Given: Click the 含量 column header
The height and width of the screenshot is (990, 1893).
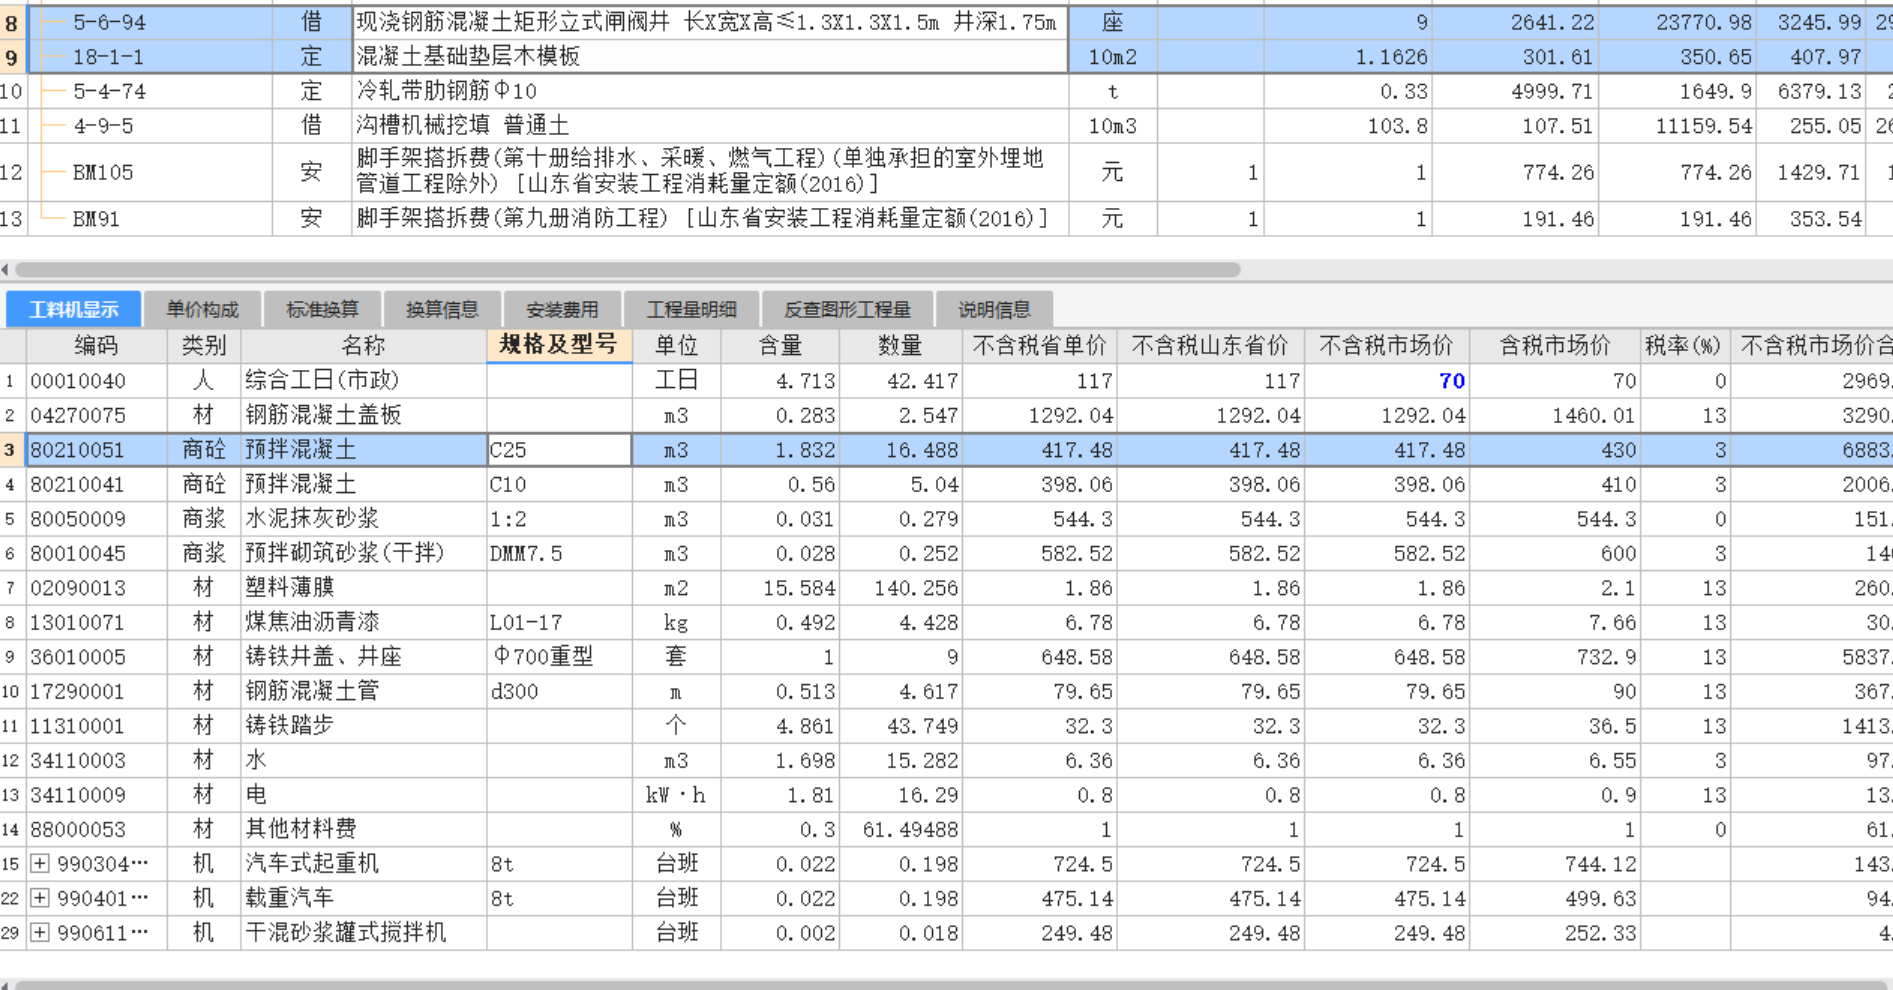Looking at the screenshot, I should (x=780, y=345).
